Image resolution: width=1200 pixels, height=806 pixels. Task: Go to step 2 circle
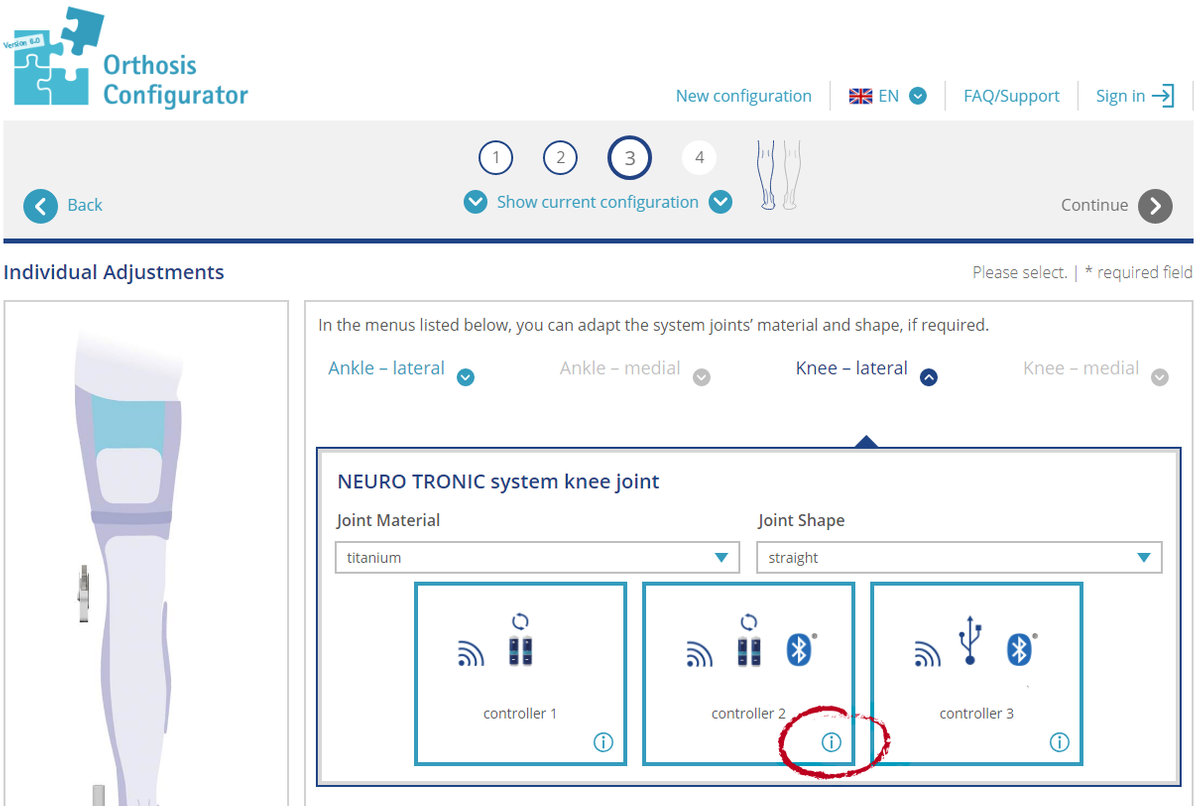click(x=560, y=157)
